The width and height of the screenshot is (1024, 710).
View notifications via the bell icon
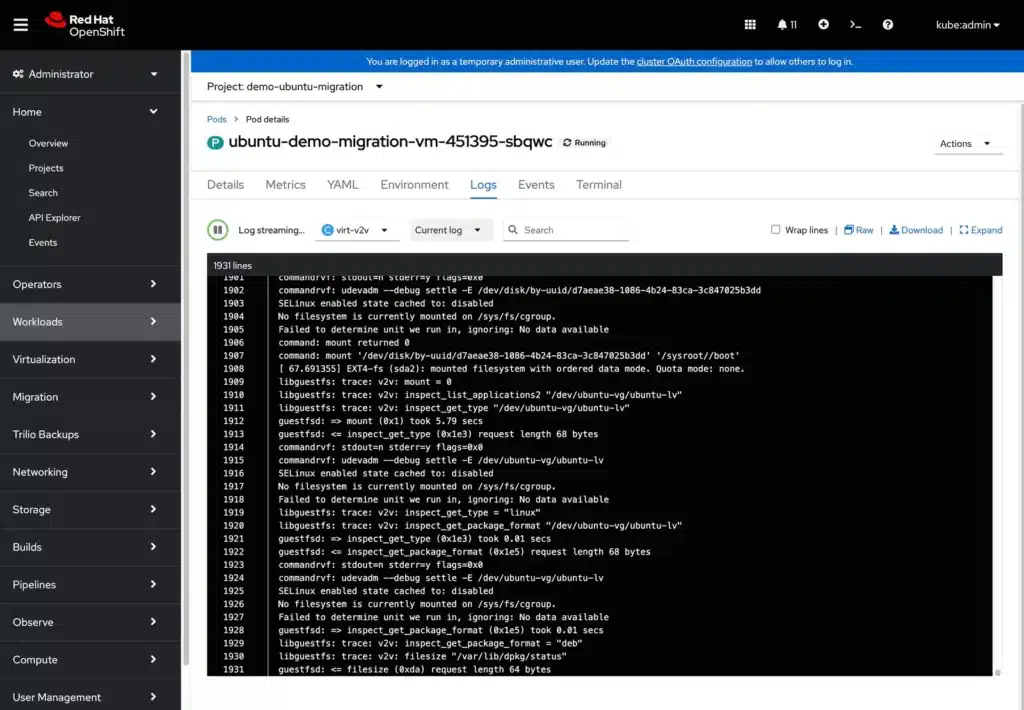click(785, 24)
